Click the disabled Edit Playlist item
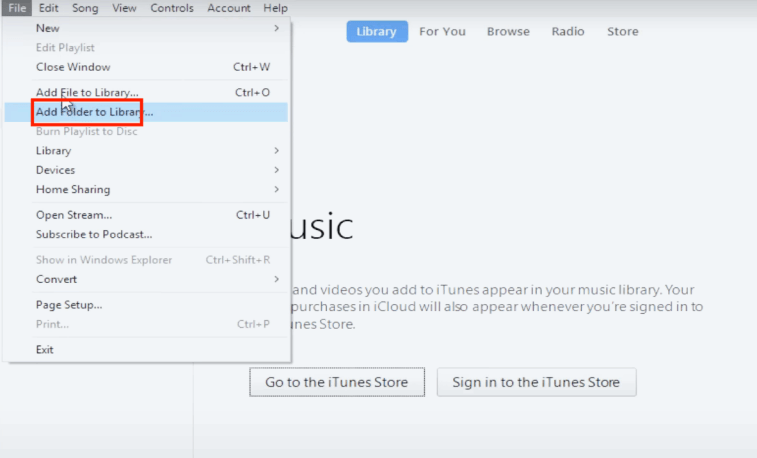The image size is (757, 458). pos(146,47)
